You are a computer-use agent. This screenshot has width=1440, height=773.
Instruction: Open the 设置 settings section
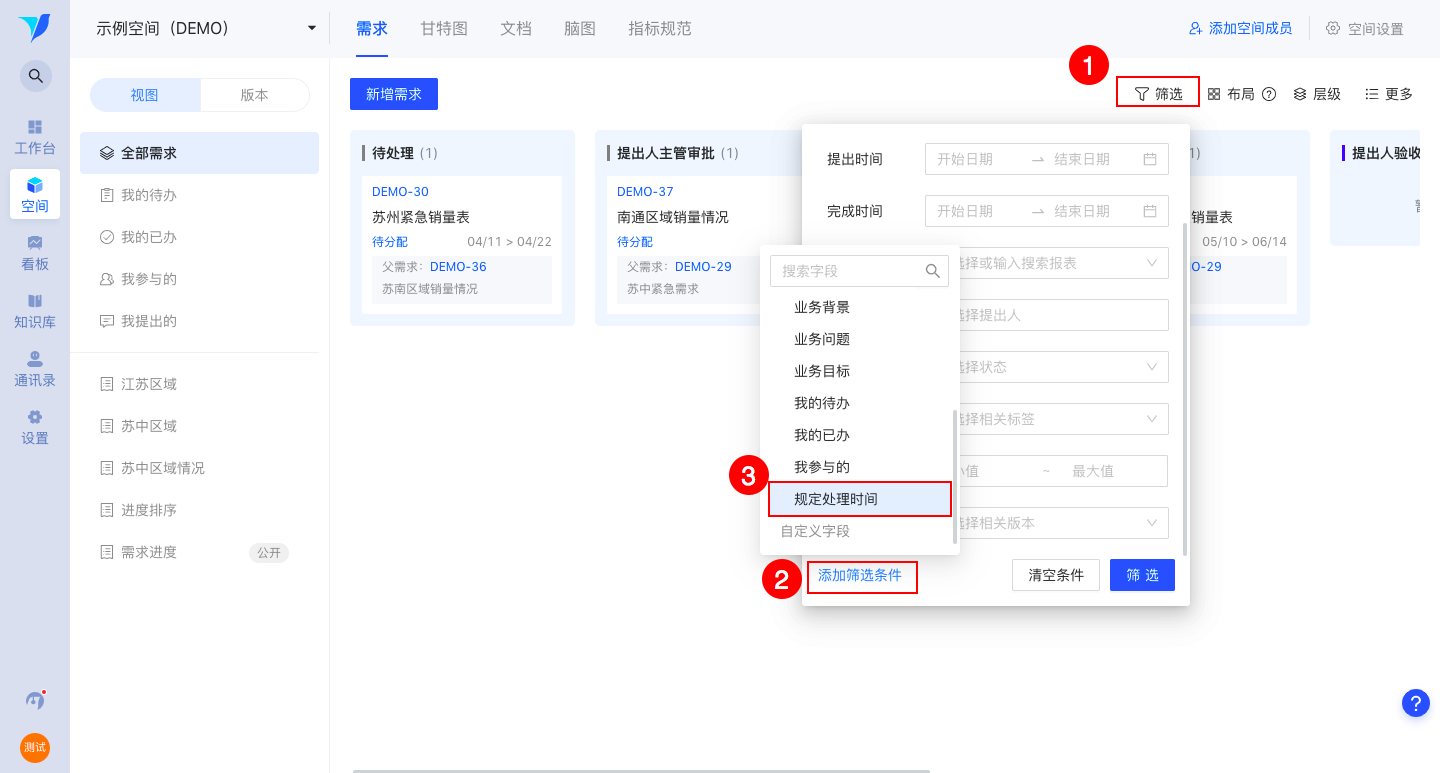click(35, 426)
